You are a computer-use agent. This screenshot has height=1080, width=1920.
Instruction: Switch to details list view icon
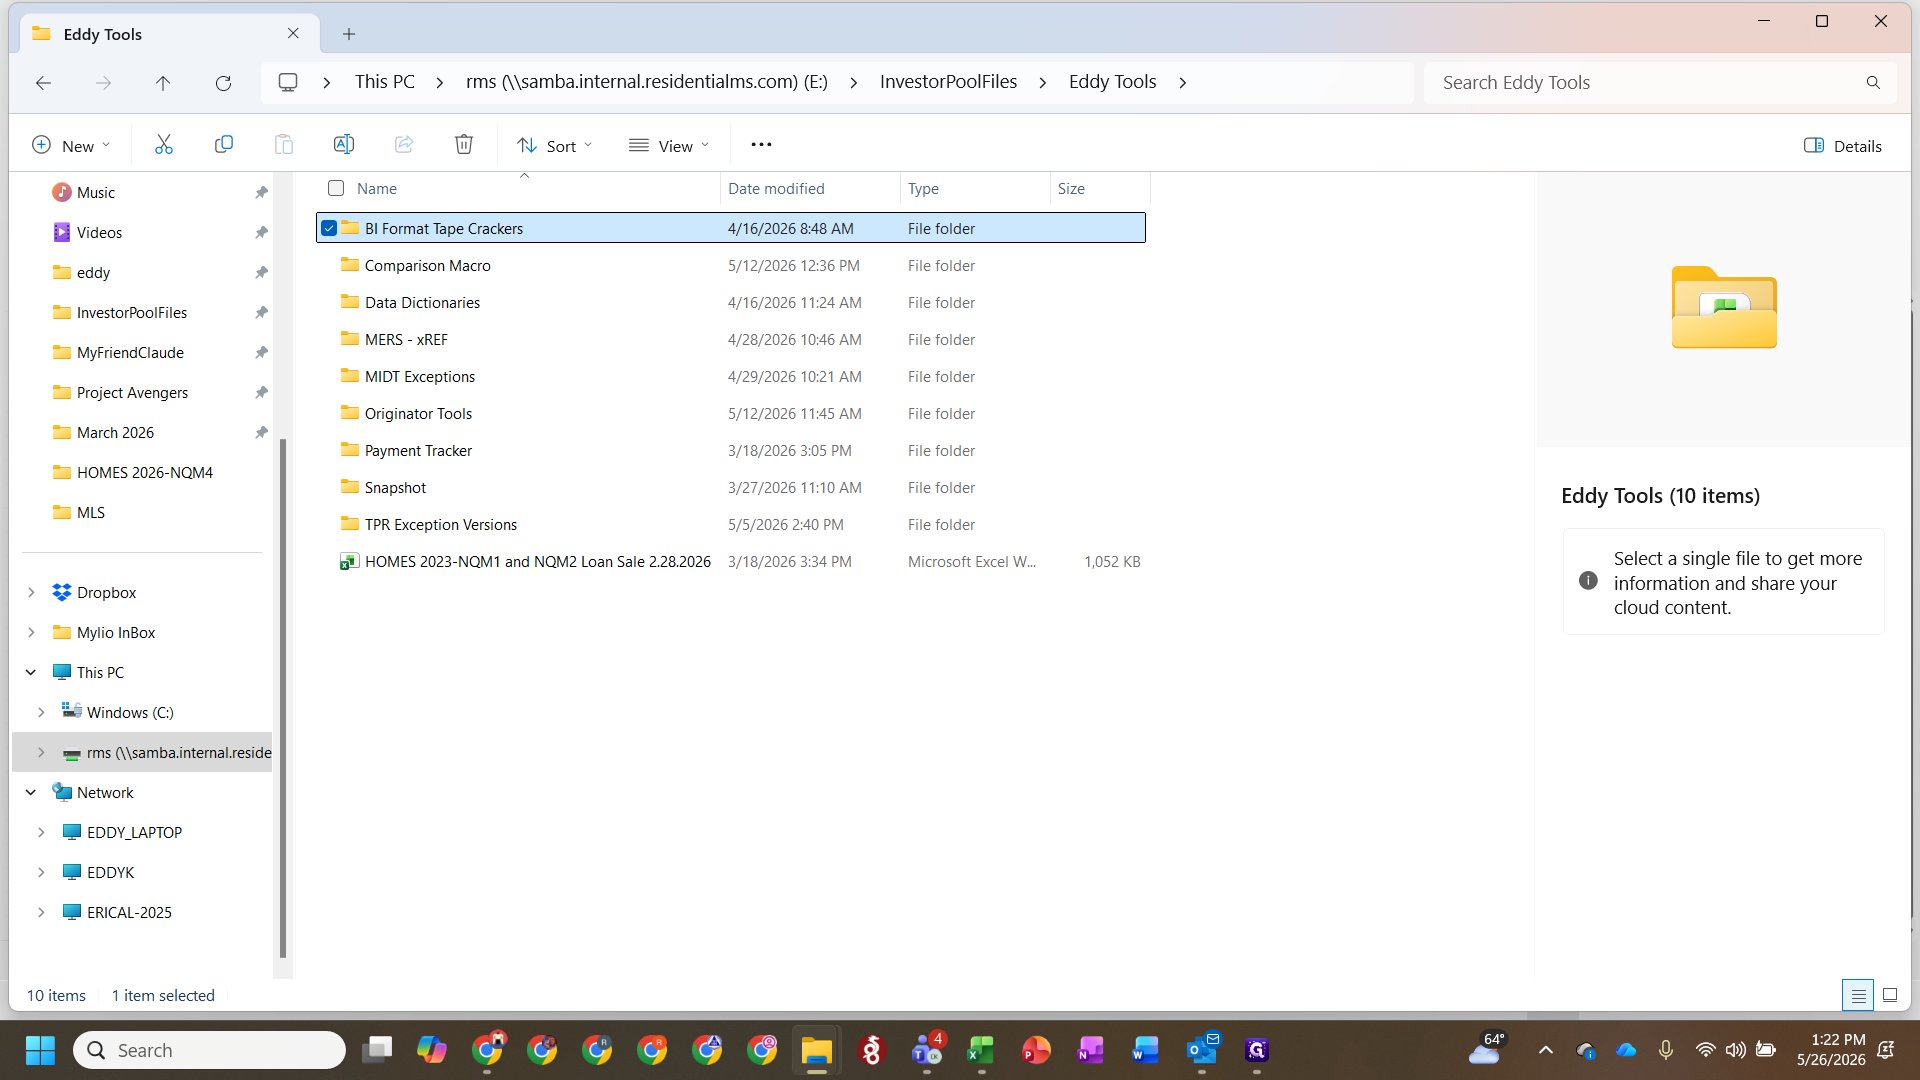pyautogui.click(x=1858, y=995)
